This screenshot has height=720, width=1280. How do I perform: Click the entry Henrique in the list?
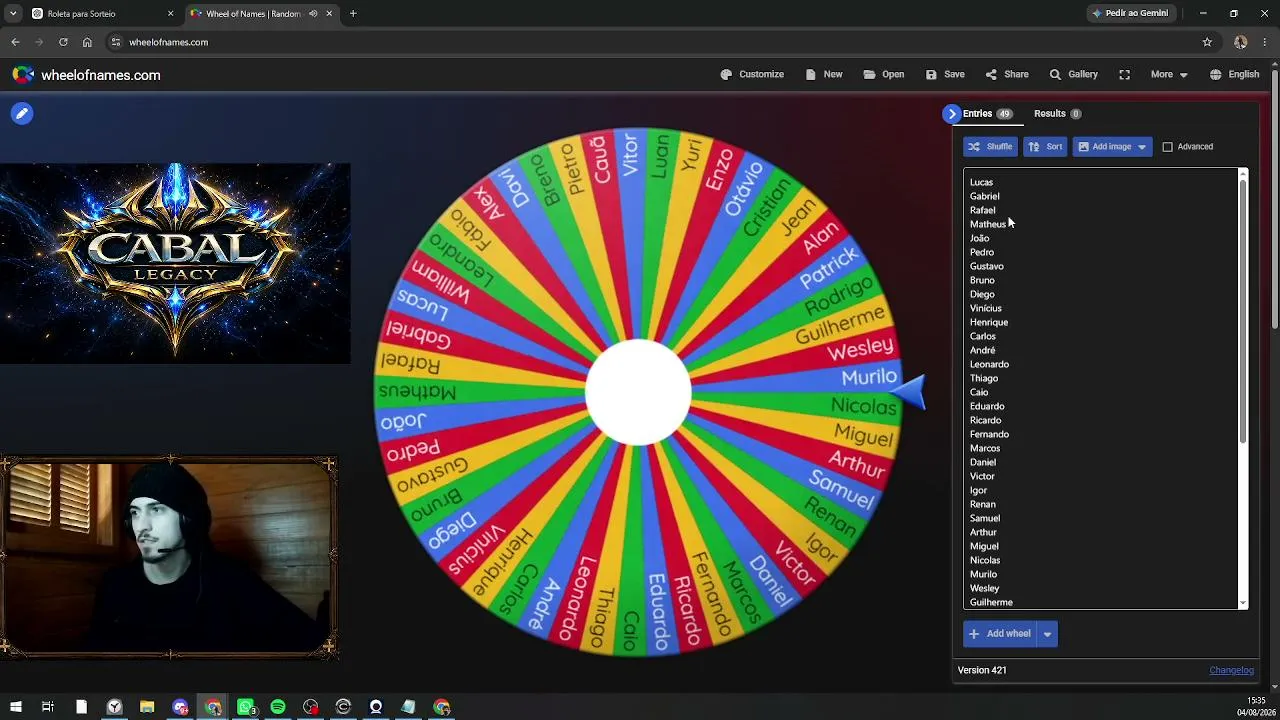click(988, 323)
